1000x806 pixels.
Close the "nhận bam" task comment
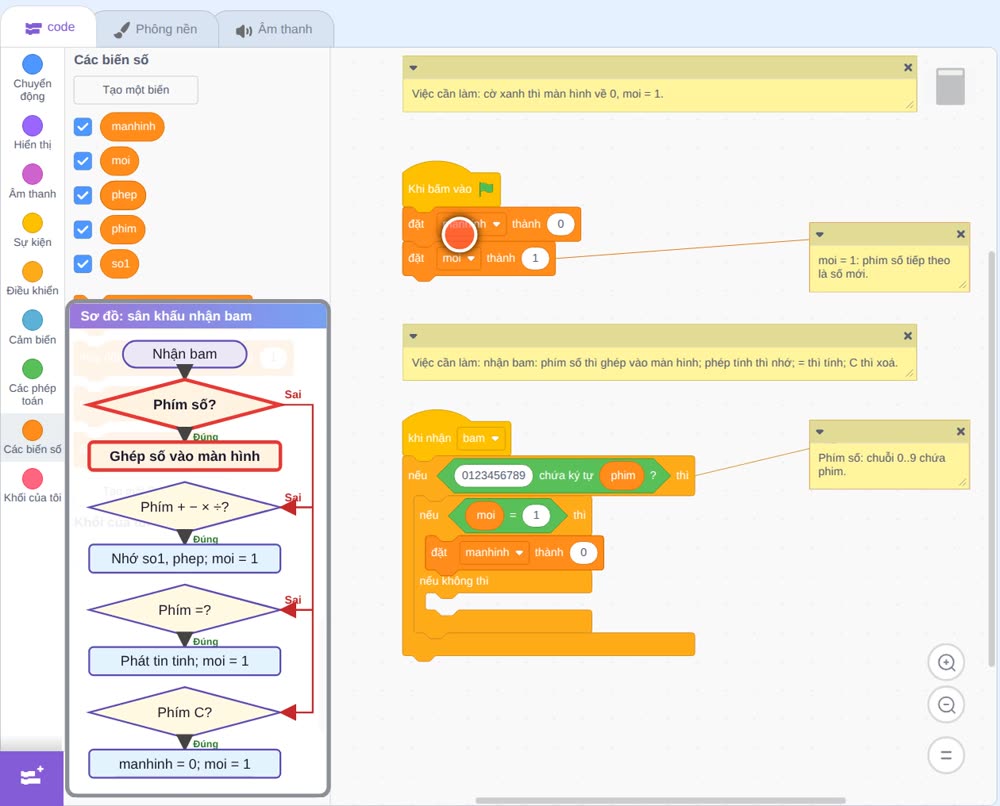908,336
